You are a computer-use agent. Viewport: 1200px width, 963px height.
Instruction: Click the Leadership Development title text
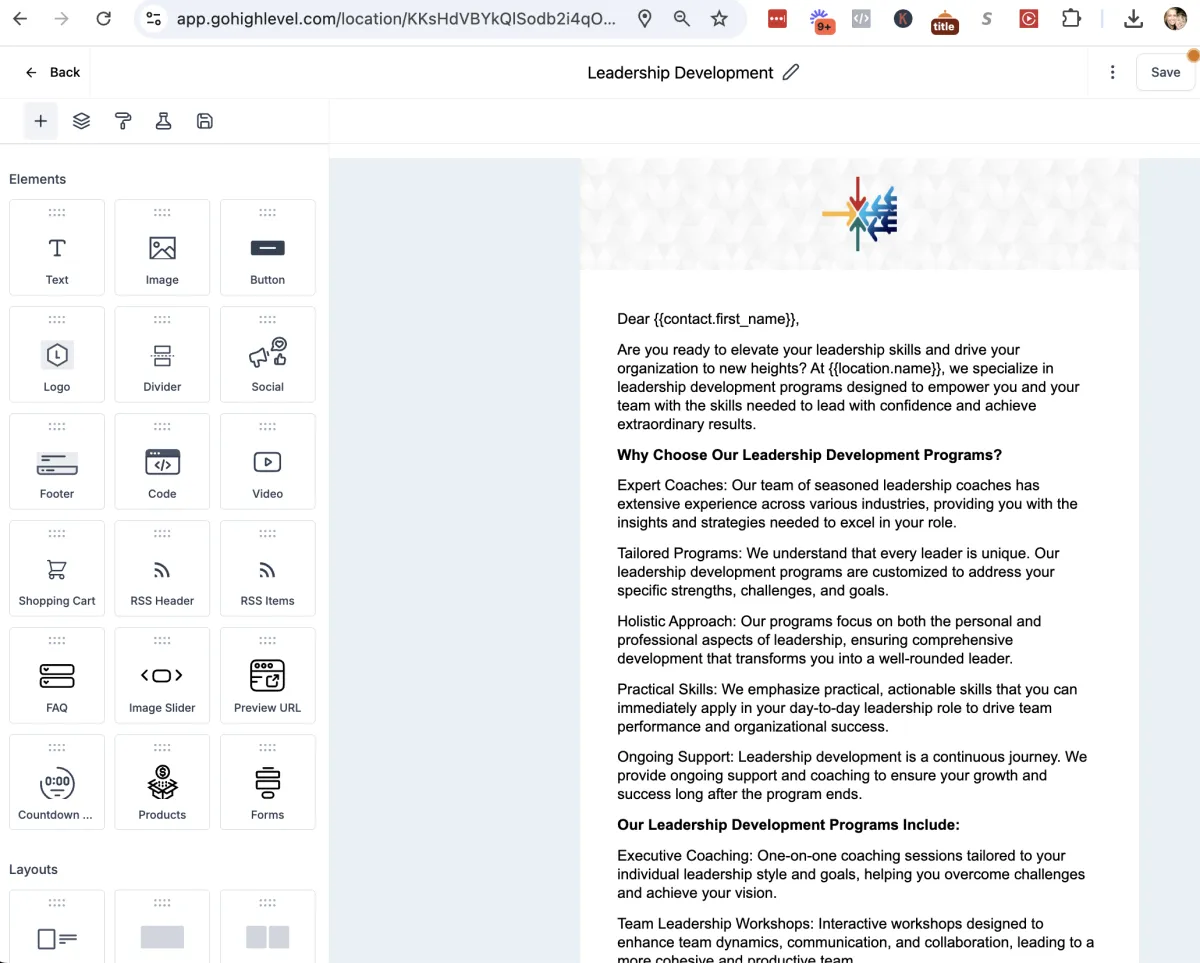coord(680,73)
